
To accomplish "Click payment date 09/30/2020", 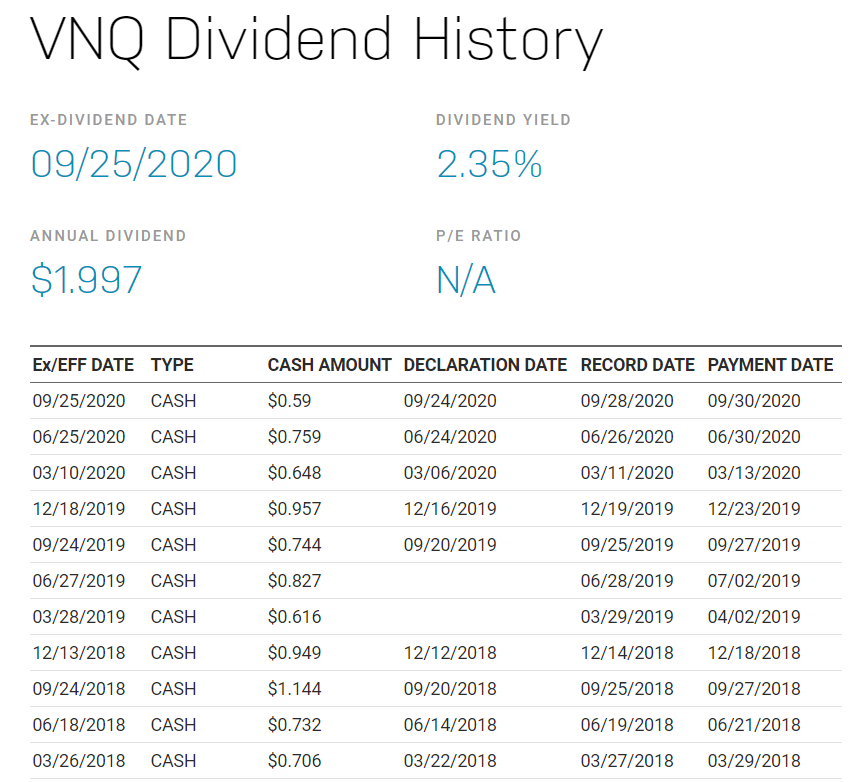I will [x=754, y=401].
